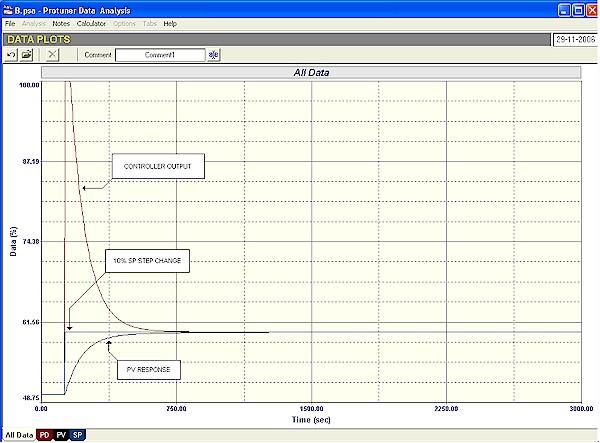
Task: Minimize the Protuner window
Action: pos(564,10)
